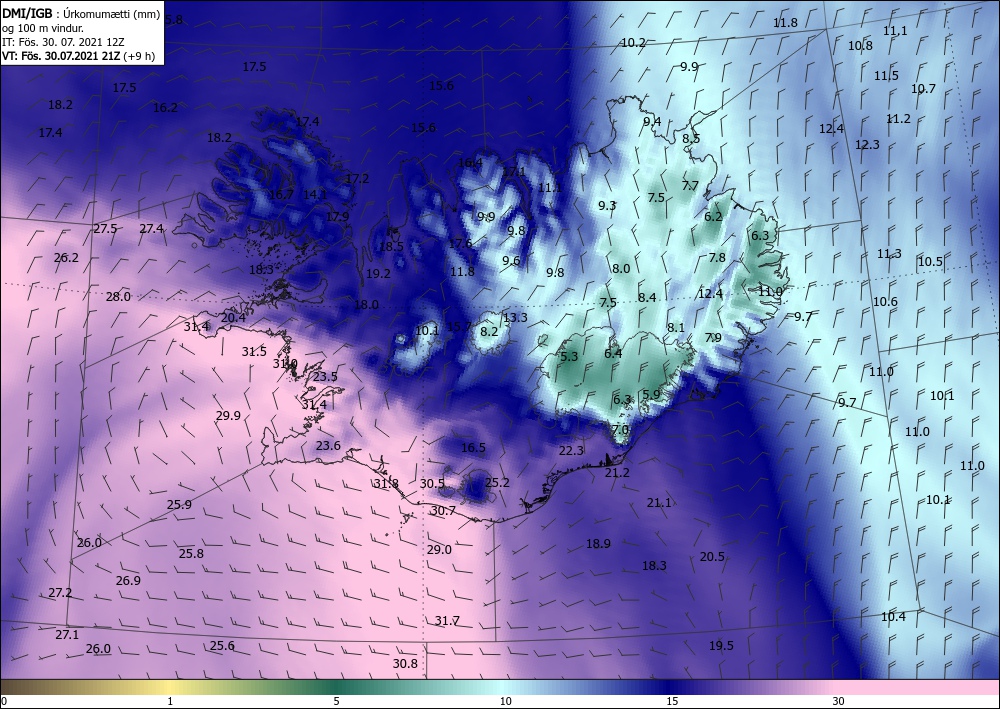The width and height of the screenshot is (1000, 709).
Task: Click the 21.2 value on south coast
Action: [x=617, y=472]
